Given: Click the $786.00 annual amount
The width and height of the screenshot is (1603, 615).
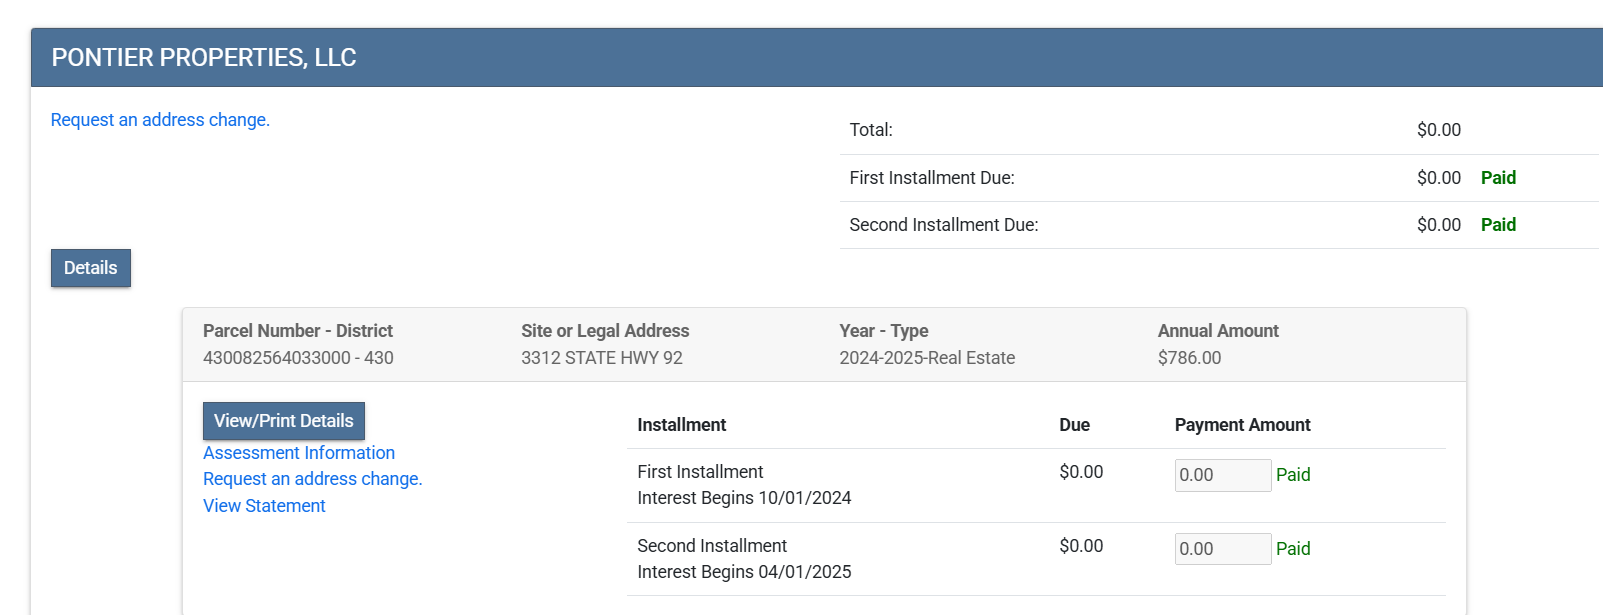Looking at the screenshot, I should (1189, 358).
